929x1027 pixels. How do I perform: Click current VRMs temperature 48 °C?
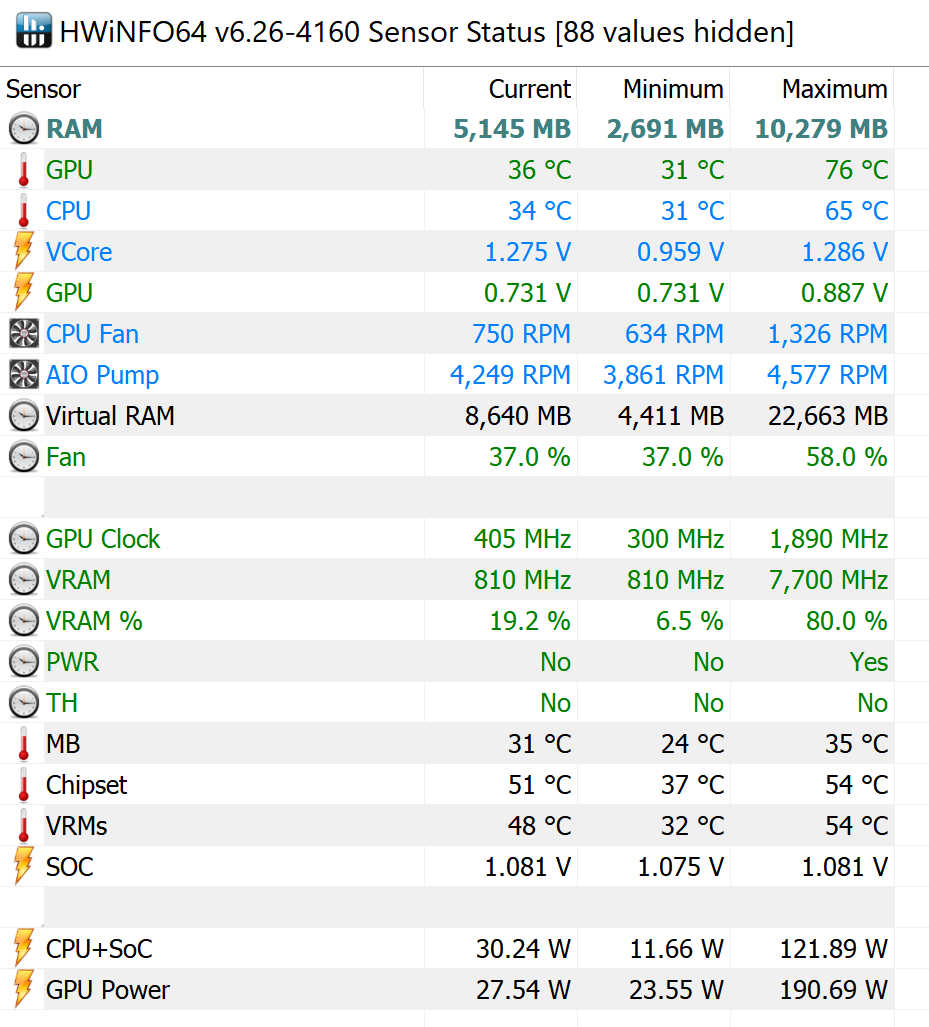click(x=540, y=826)
